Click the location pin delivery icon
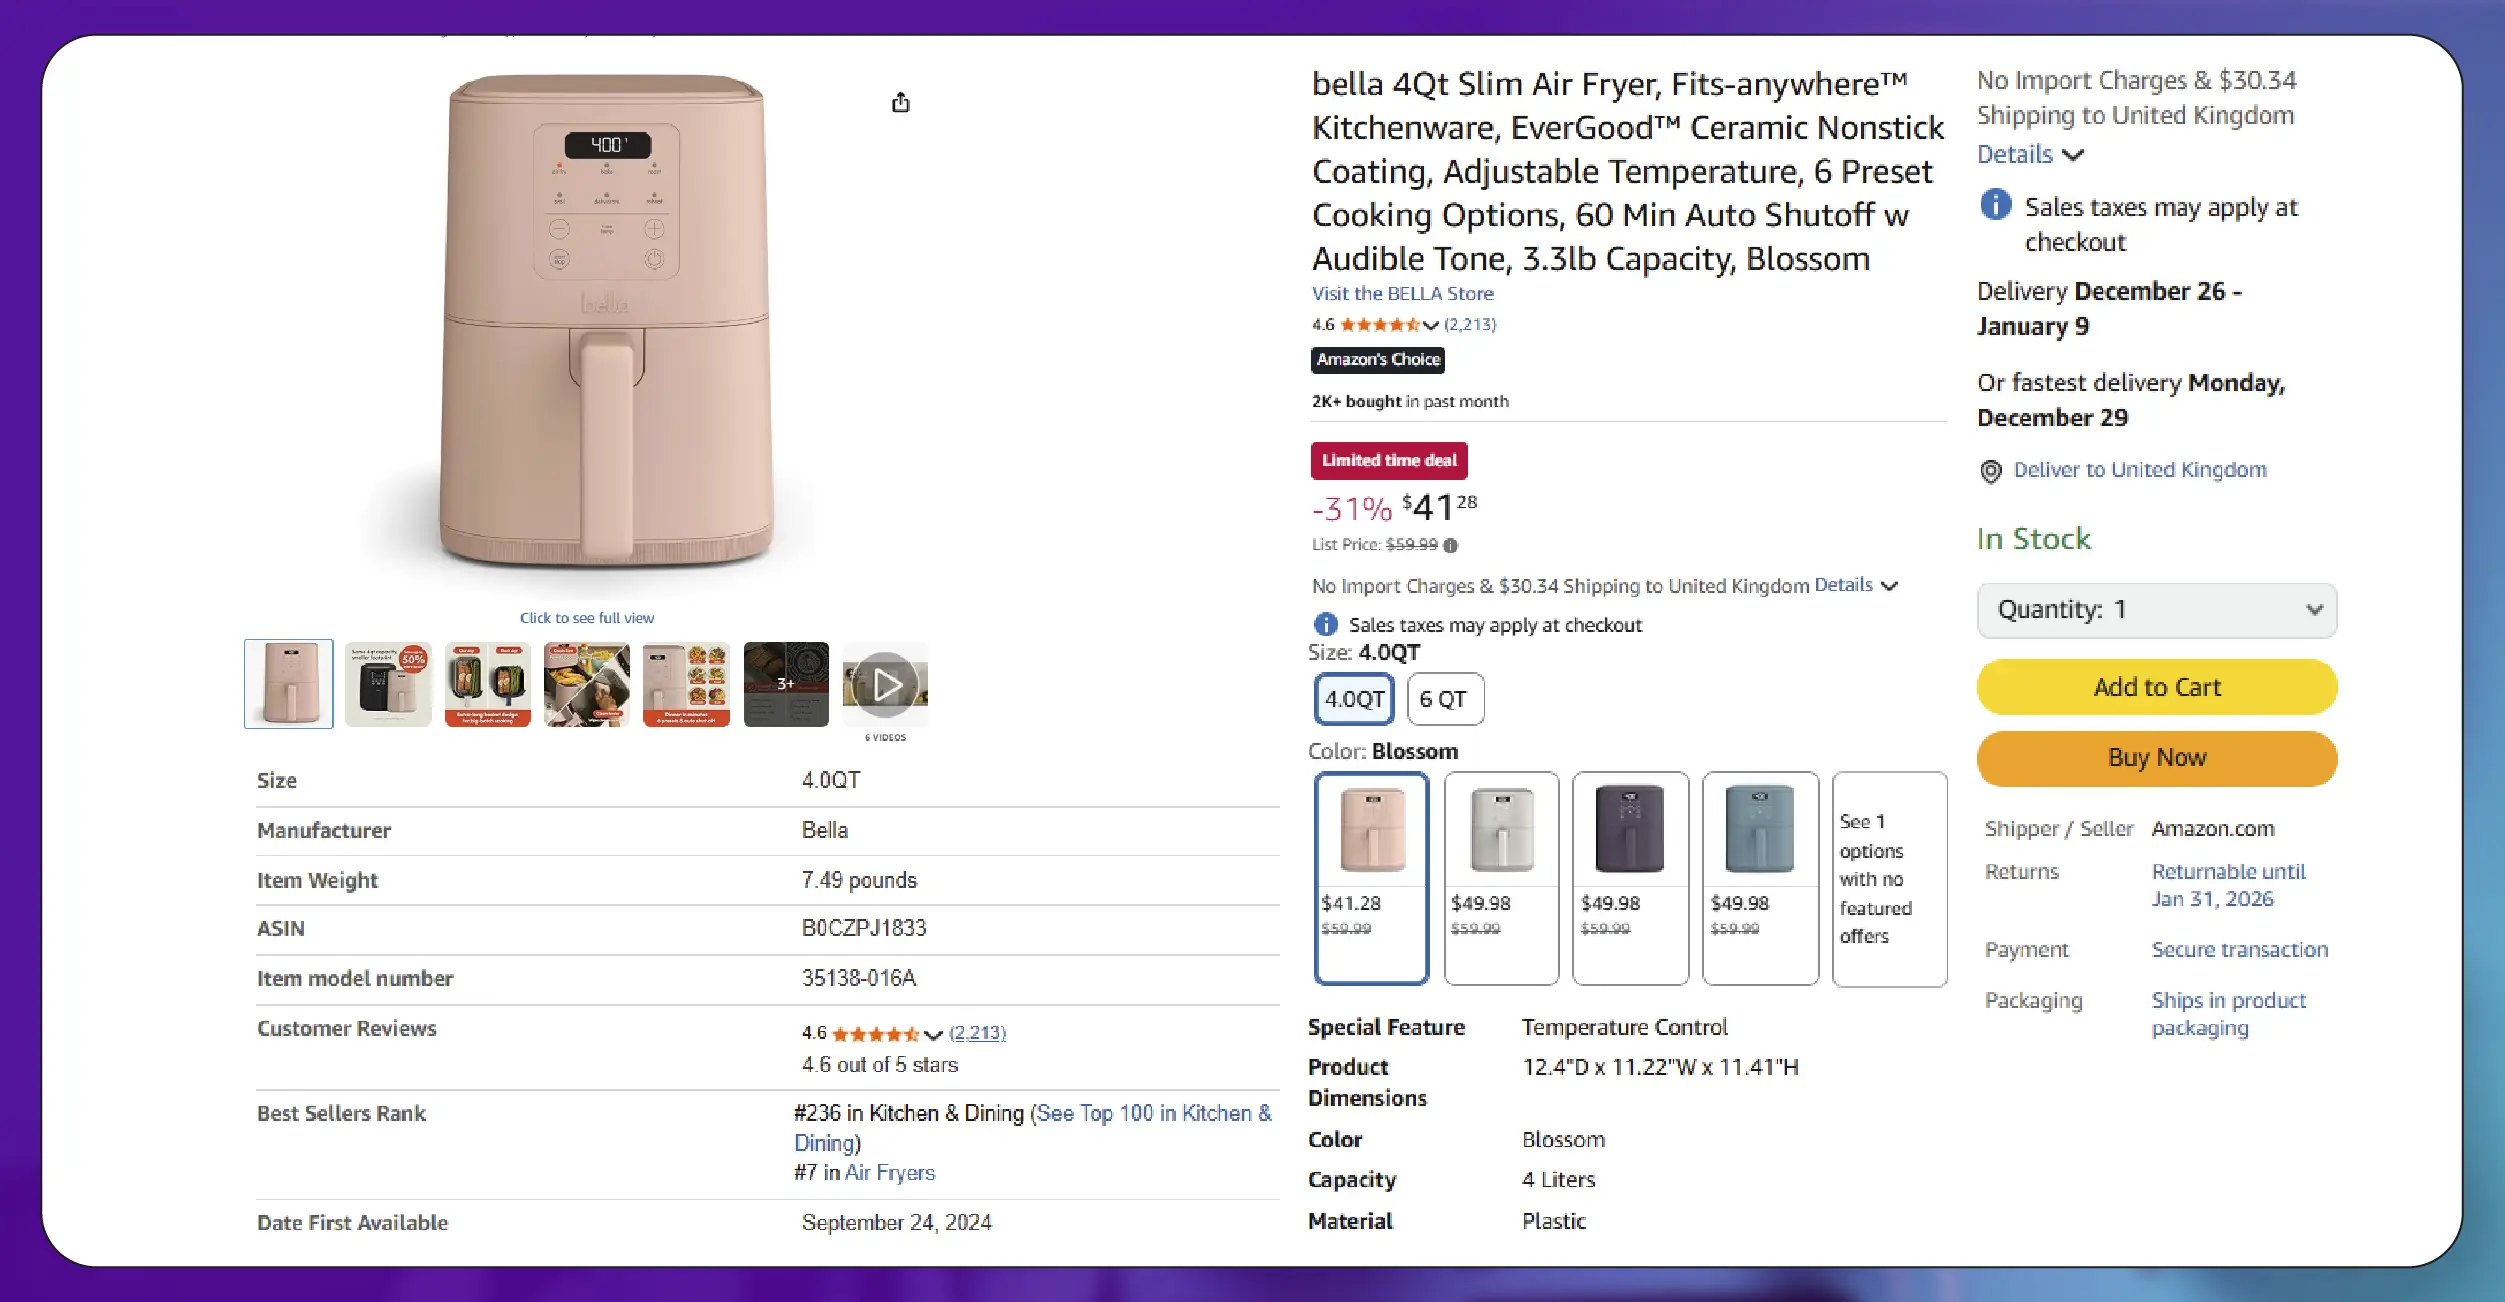Image resolution: width=2505 pixels, height=1302 pixels. coord(1990,471)
